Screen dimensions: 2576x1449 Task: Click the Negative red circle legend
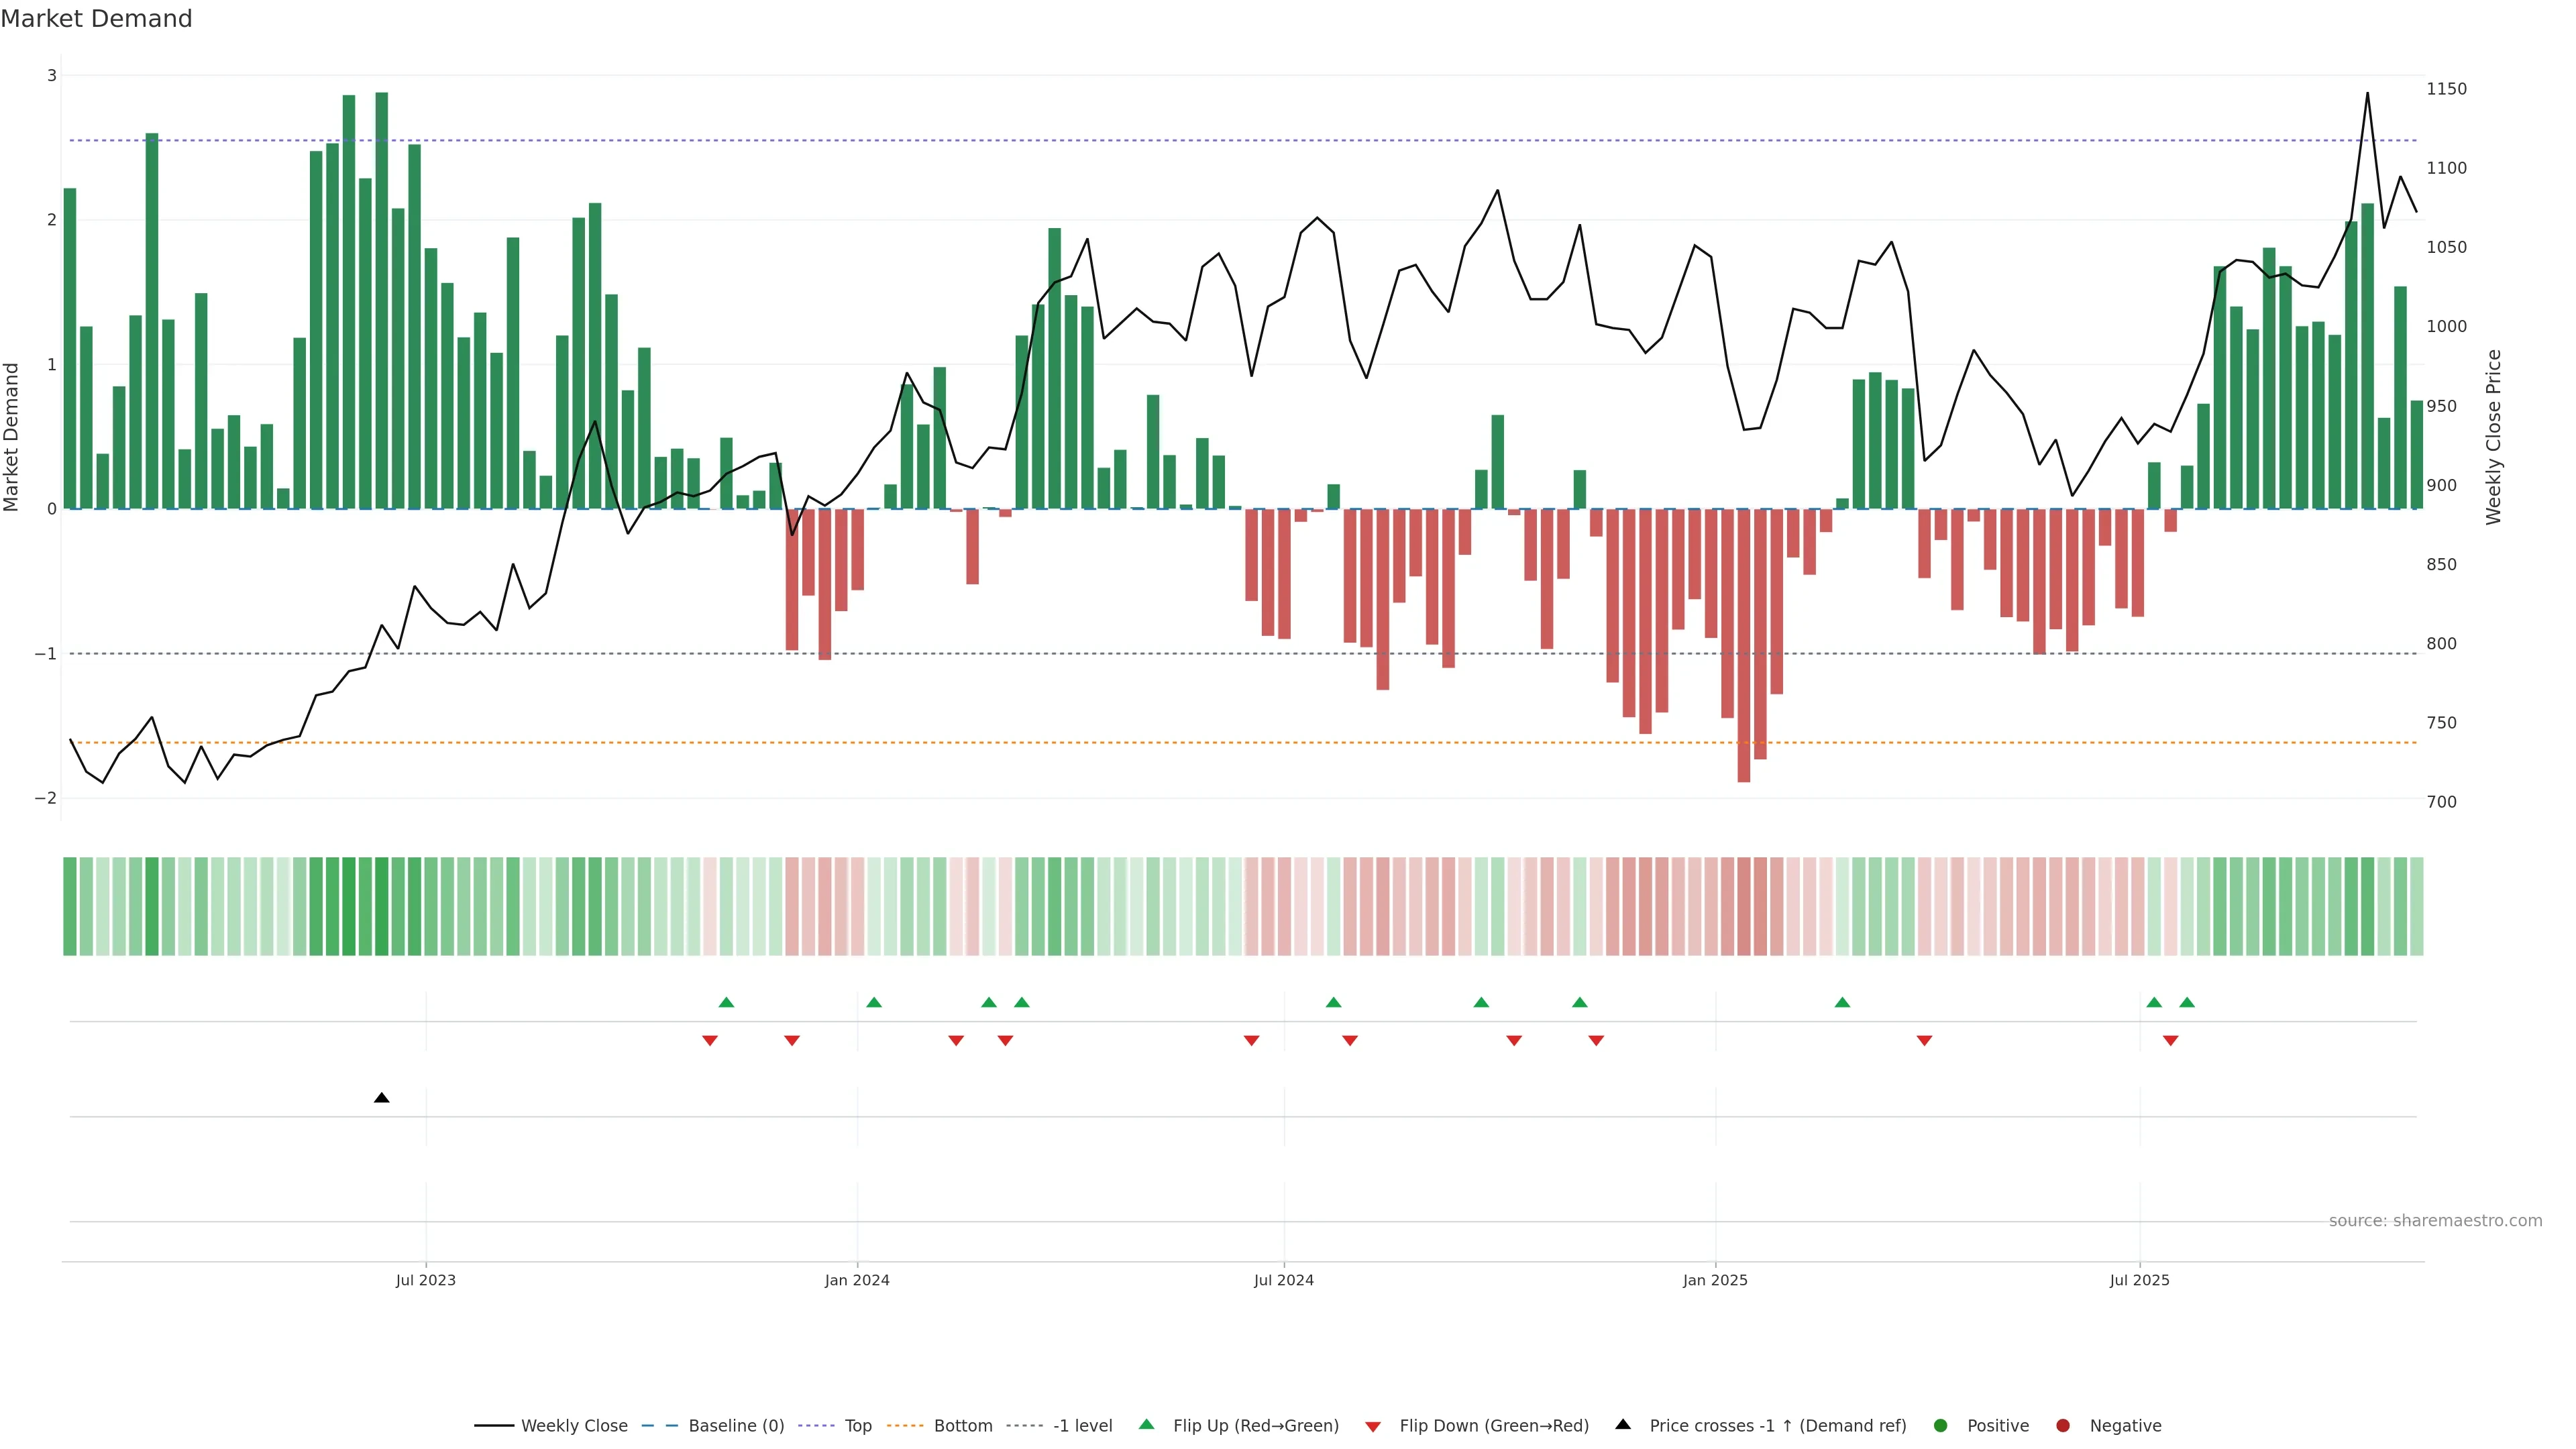[2063, 1425]
